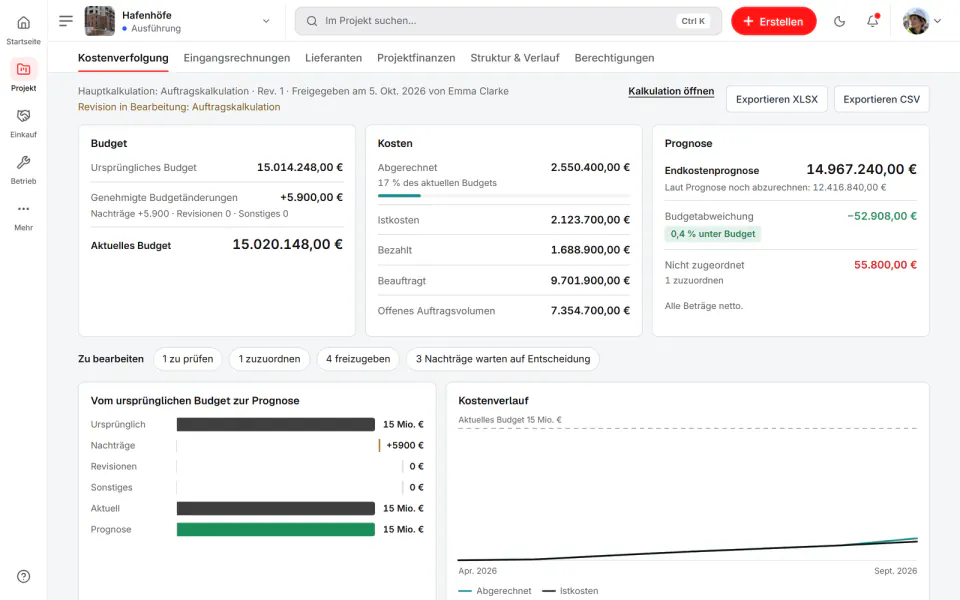Screen dimensions: 960x600
Task: Focus the Im Projekt suchen field
Action: 508,21
